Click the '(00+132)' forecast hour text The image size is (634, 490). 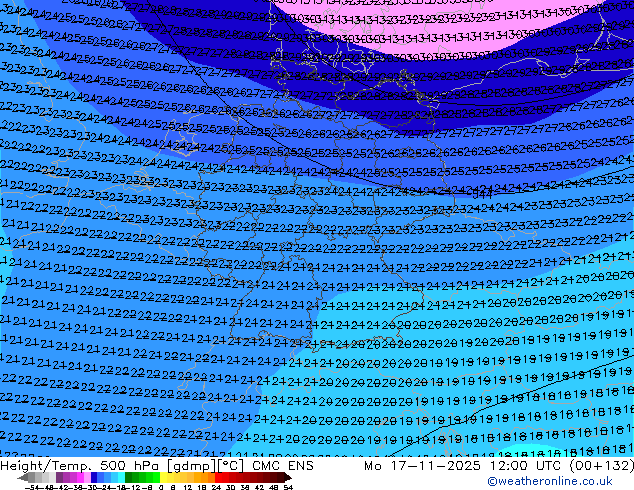[x=601, y=466]
